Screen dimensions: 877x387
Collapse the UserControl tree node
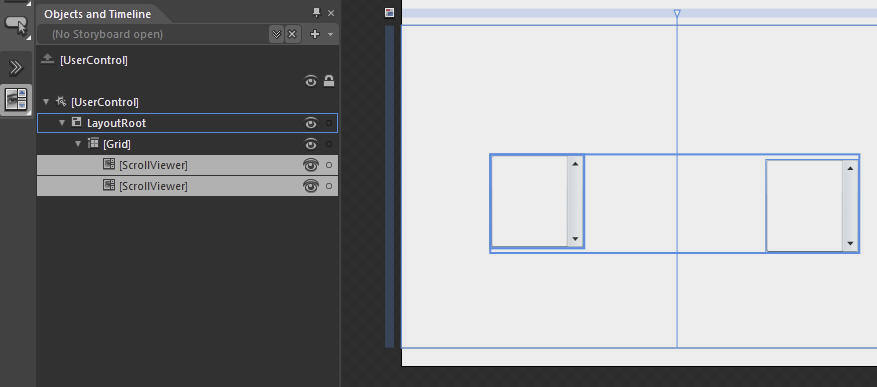click(x=46, y=102)
